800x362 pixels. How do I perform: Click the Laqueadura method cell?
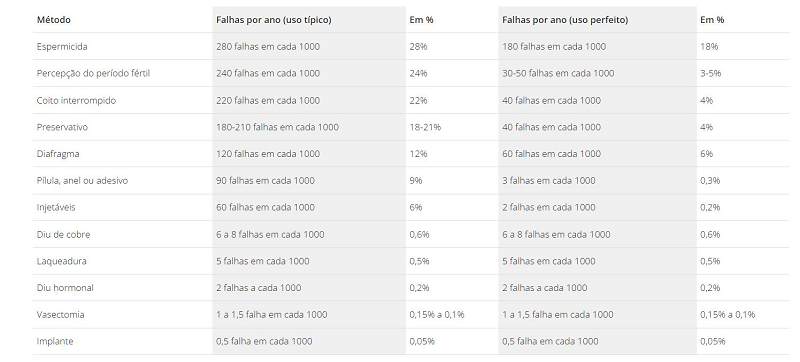(61, 261)
